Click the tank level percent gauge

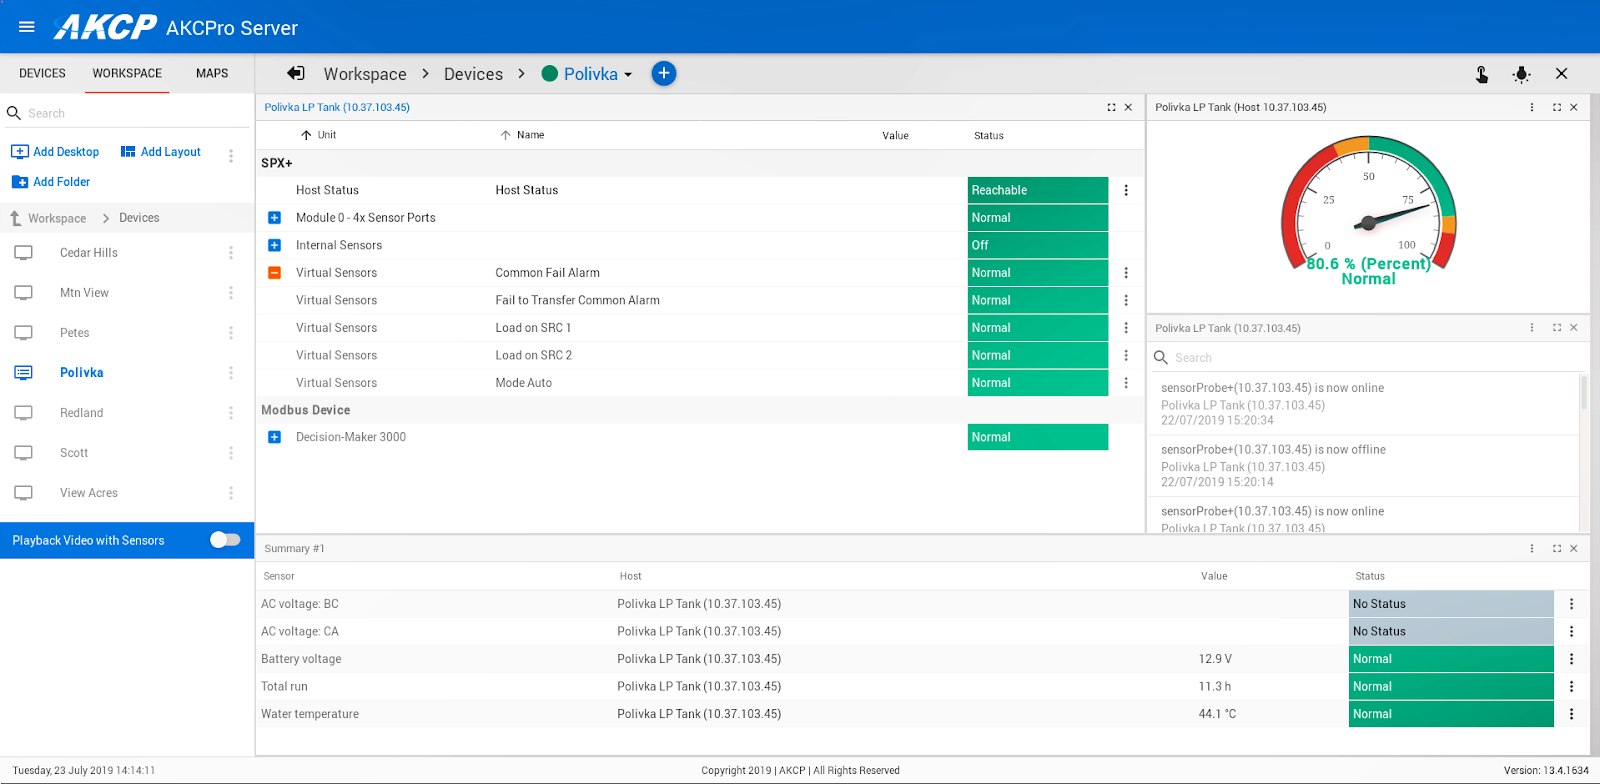pos(1368,210)
